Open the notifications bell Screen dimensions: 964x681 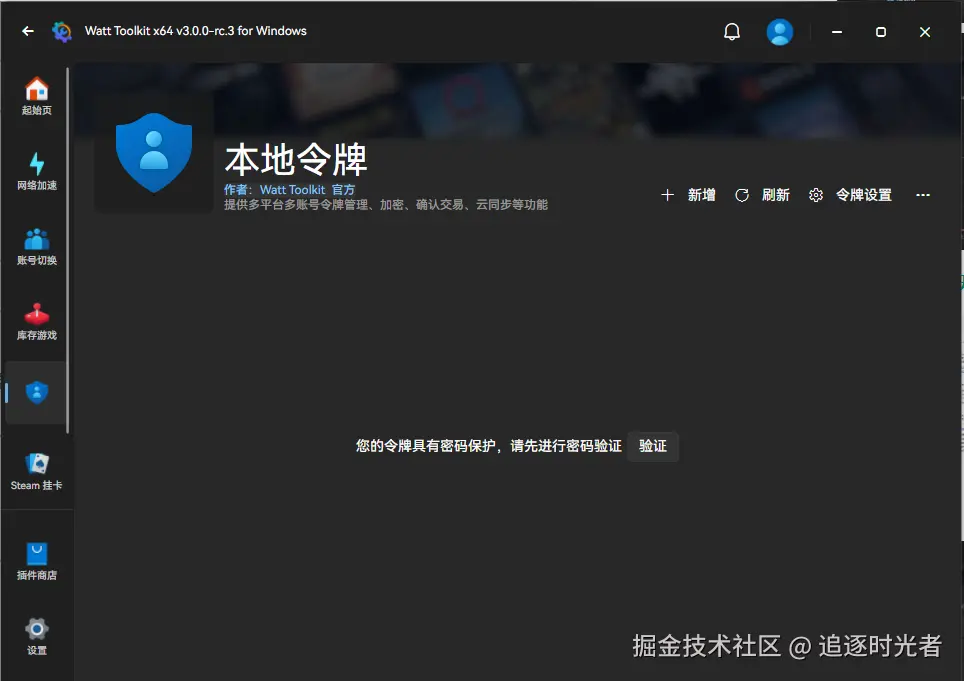[732, 31]
